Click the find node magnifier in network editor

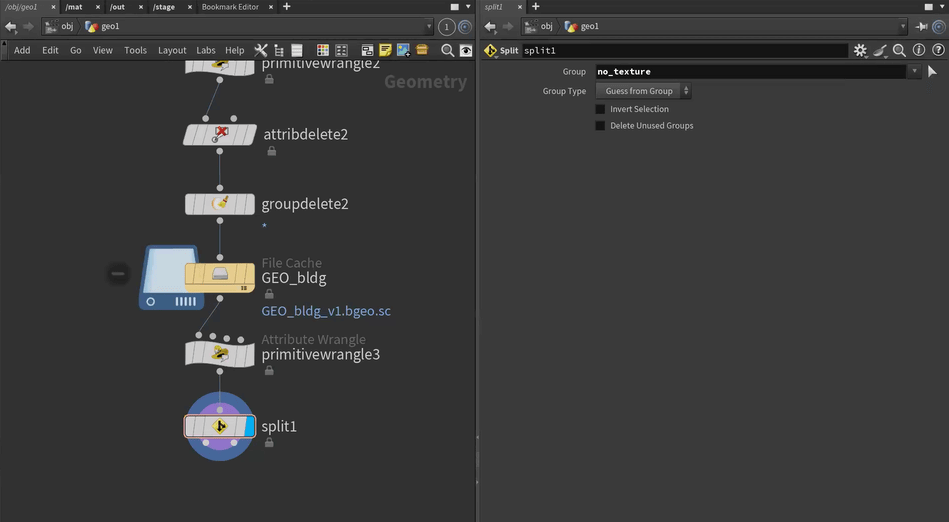[444, 50]
